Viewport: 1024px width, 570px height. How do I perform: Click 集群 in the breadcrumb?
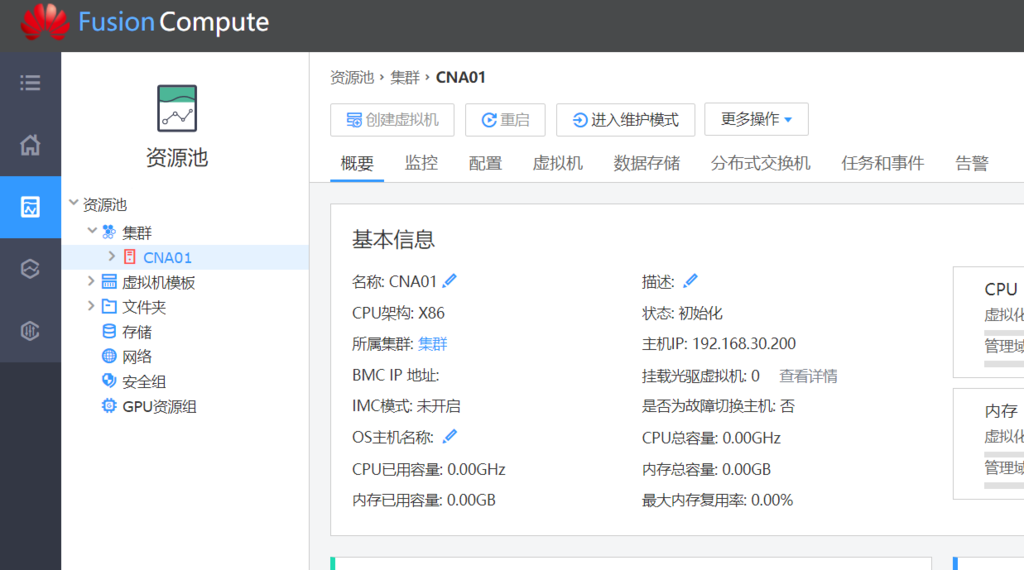[x=405, y=78]
